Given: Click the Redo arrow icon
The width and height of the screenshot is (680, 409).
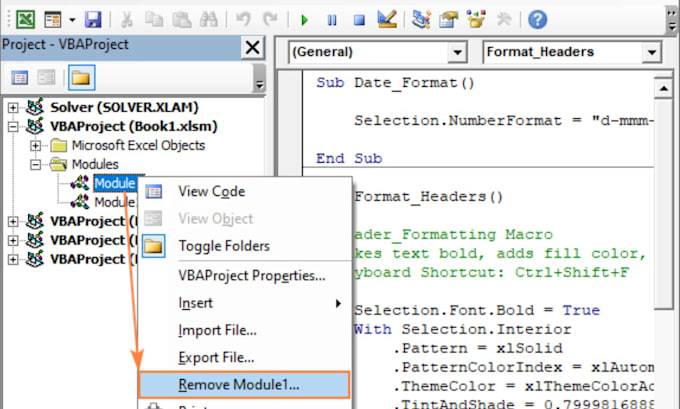Looking at the screenshot, I should pyautogui.click(x=270, y=20).
